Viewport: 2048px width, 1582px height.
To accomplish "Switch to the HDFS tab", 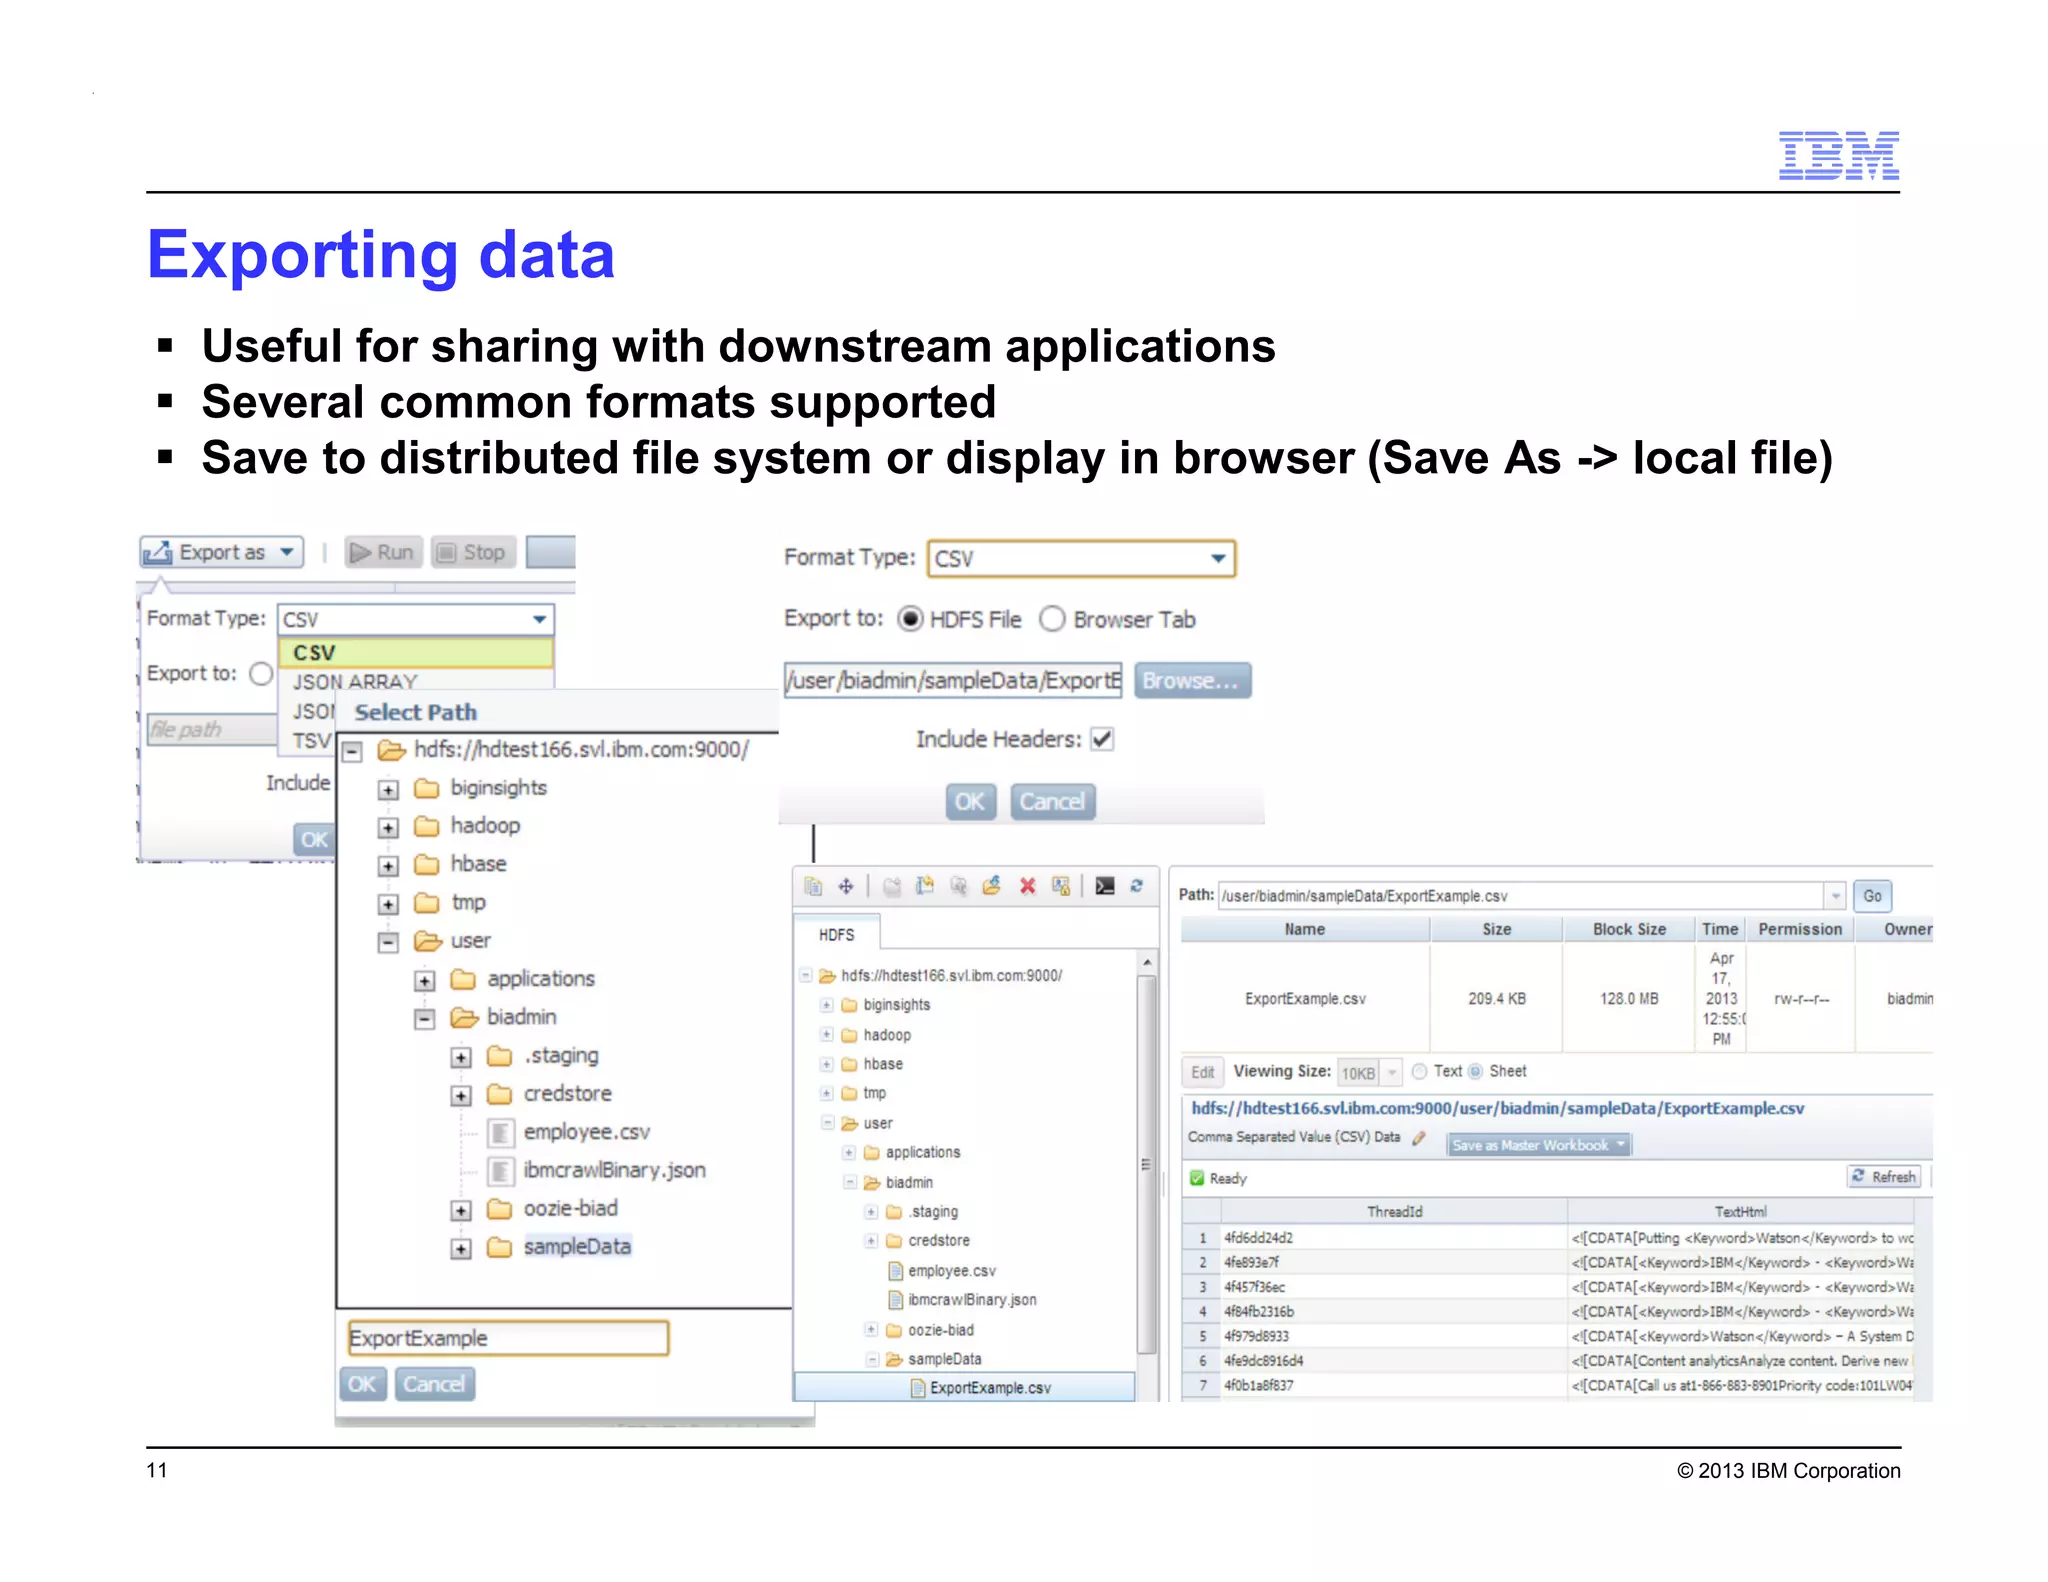I will coord(837,935).
